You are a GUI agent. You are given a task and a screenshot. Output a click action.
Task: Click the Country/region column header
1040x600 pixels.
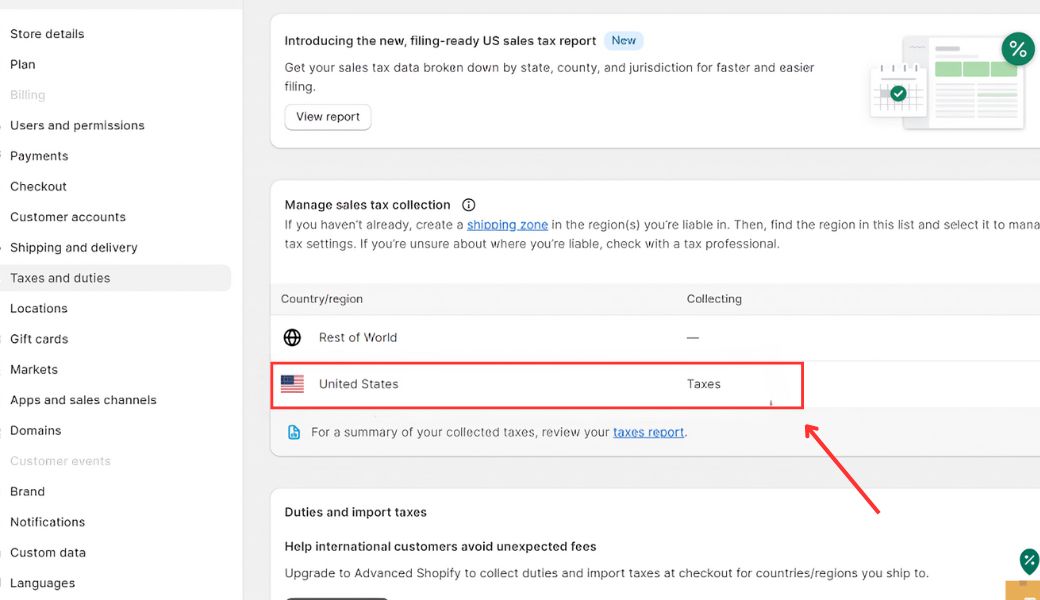322,299
